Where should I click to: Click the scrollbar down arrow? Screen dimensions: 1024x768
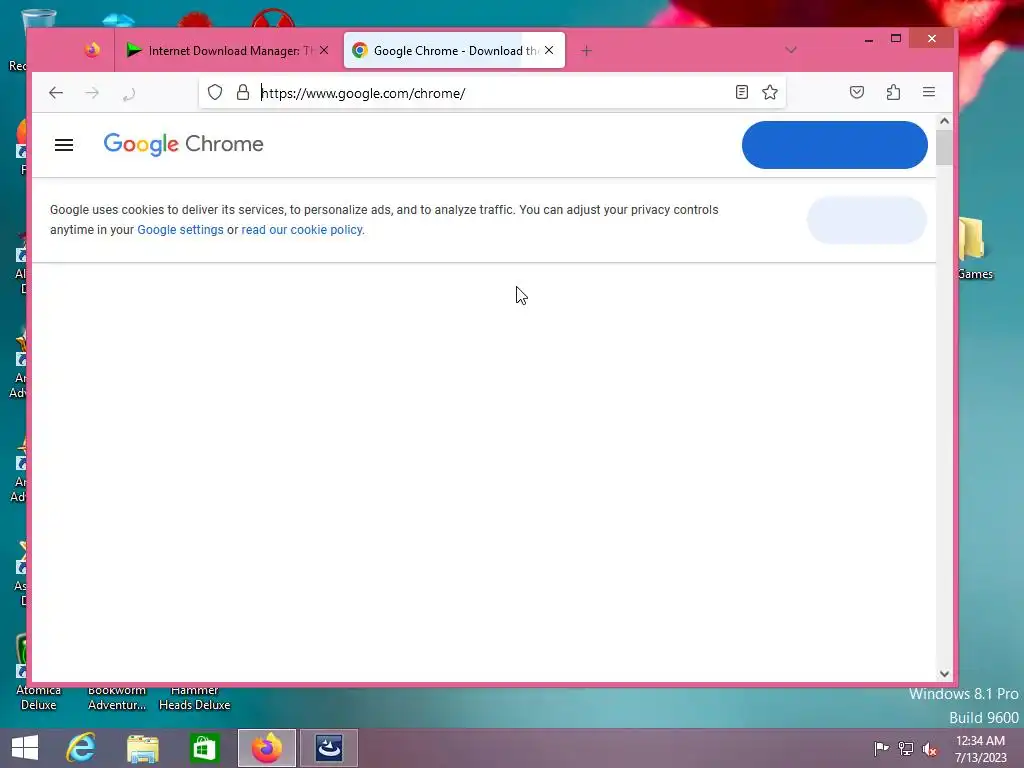pos(944,674)
